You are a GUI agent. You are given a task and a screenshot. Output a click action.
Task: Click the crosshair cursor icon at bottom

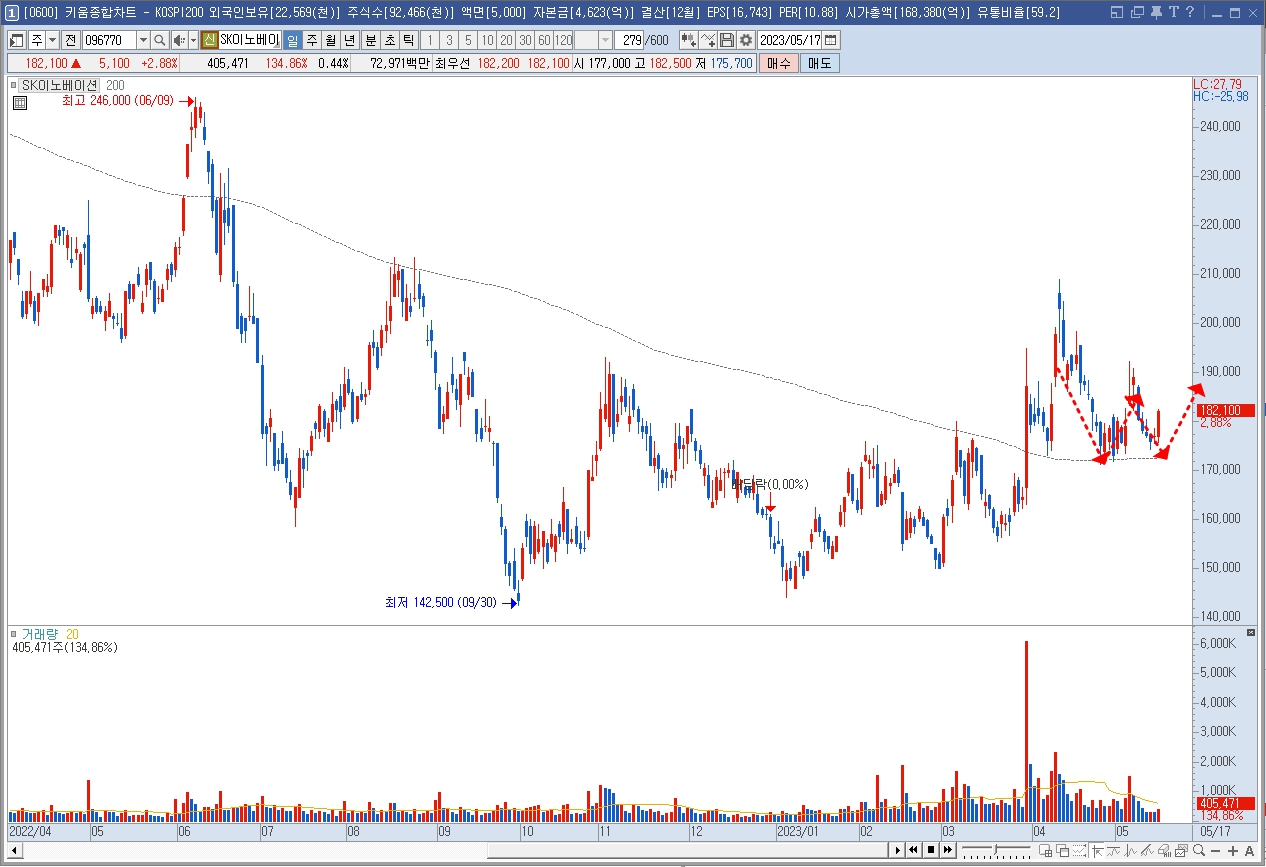pos(1097,850)
